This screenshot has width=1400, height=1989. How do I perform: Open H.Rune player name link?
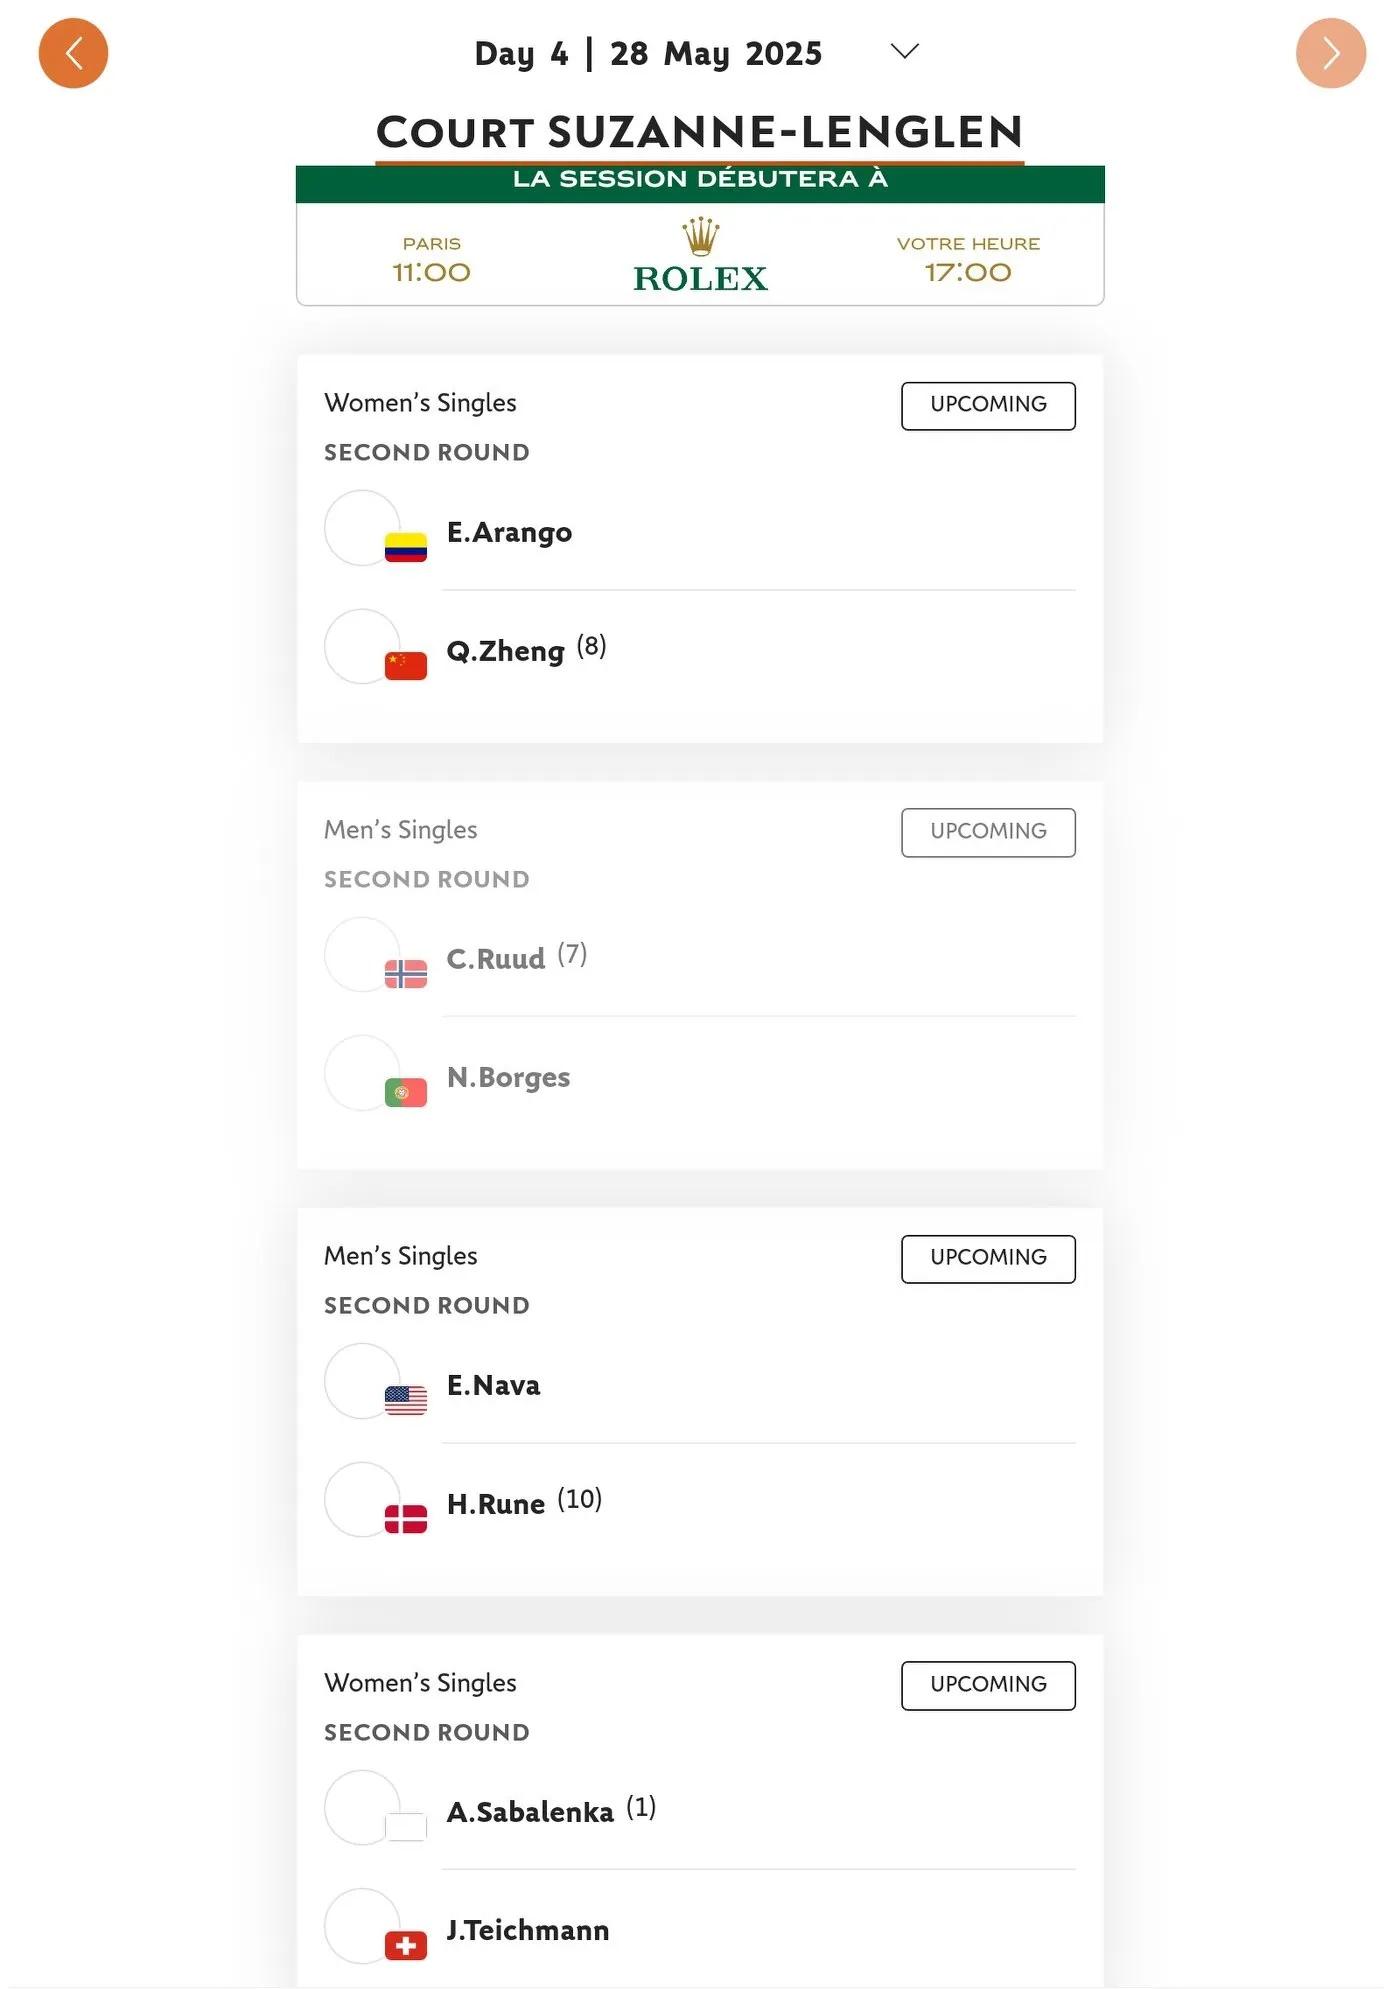(x=496, y=1503)
